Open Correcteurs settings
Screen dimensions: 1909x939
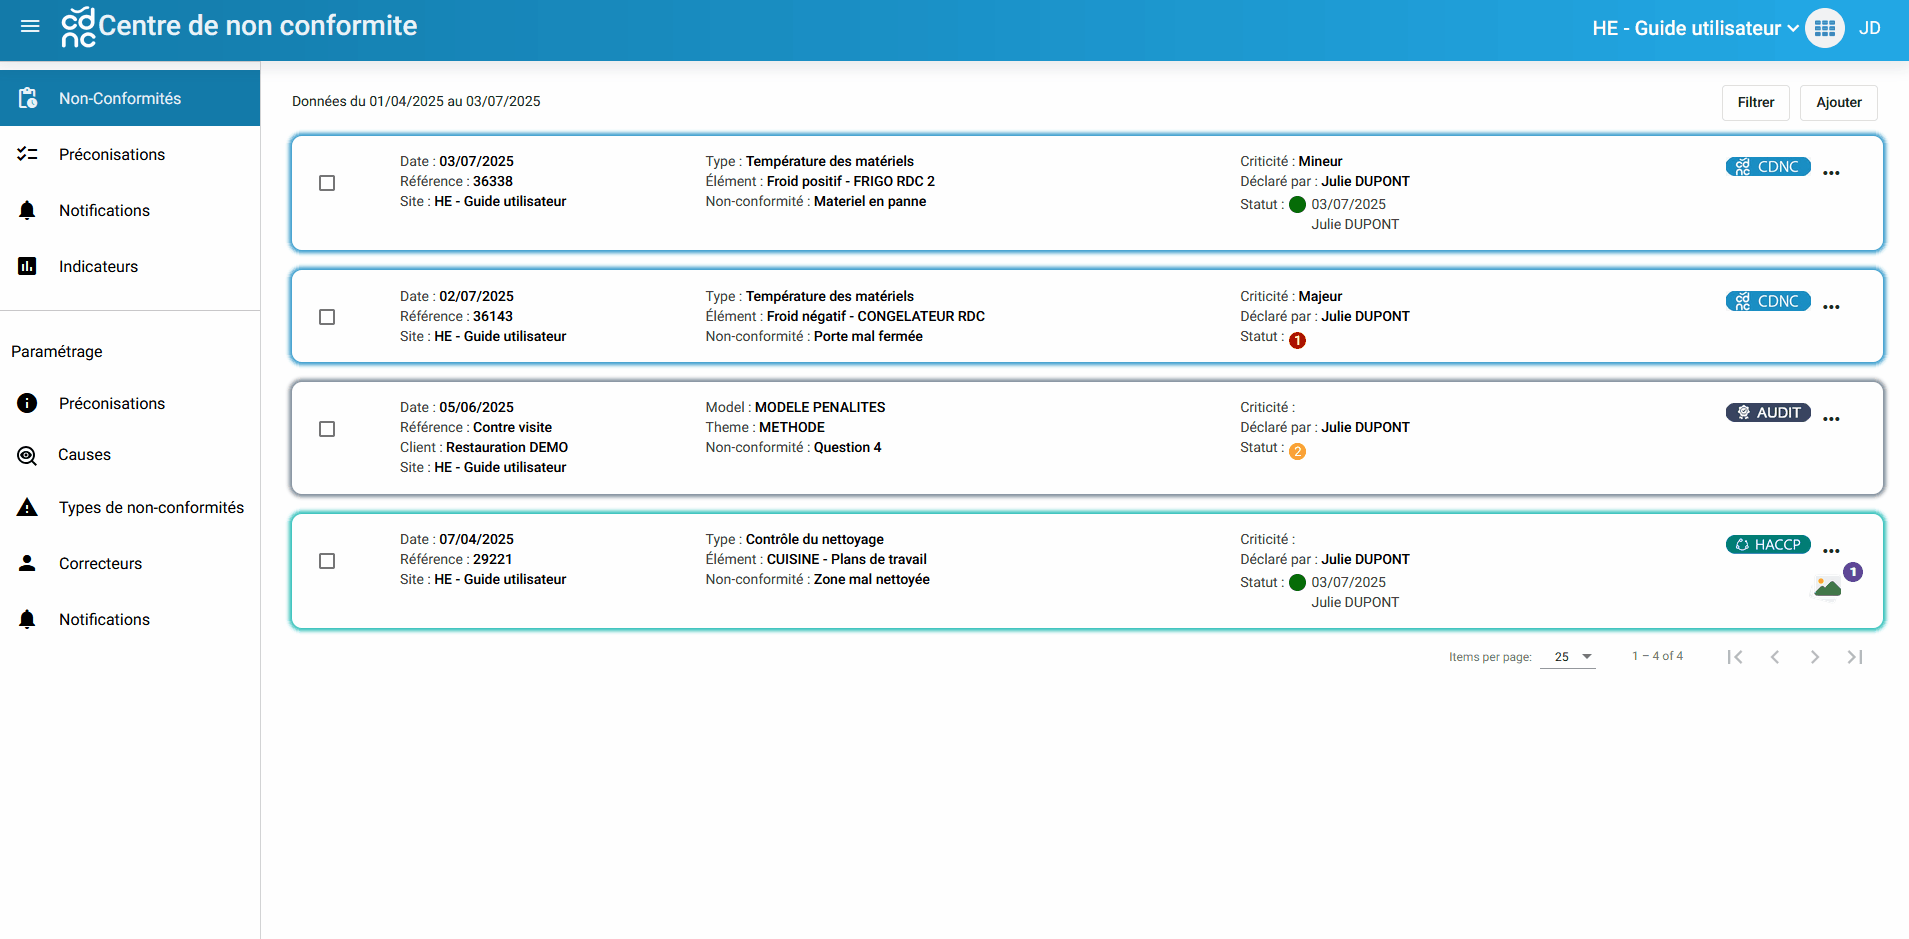pyautogui.click(x=130, y=563)
